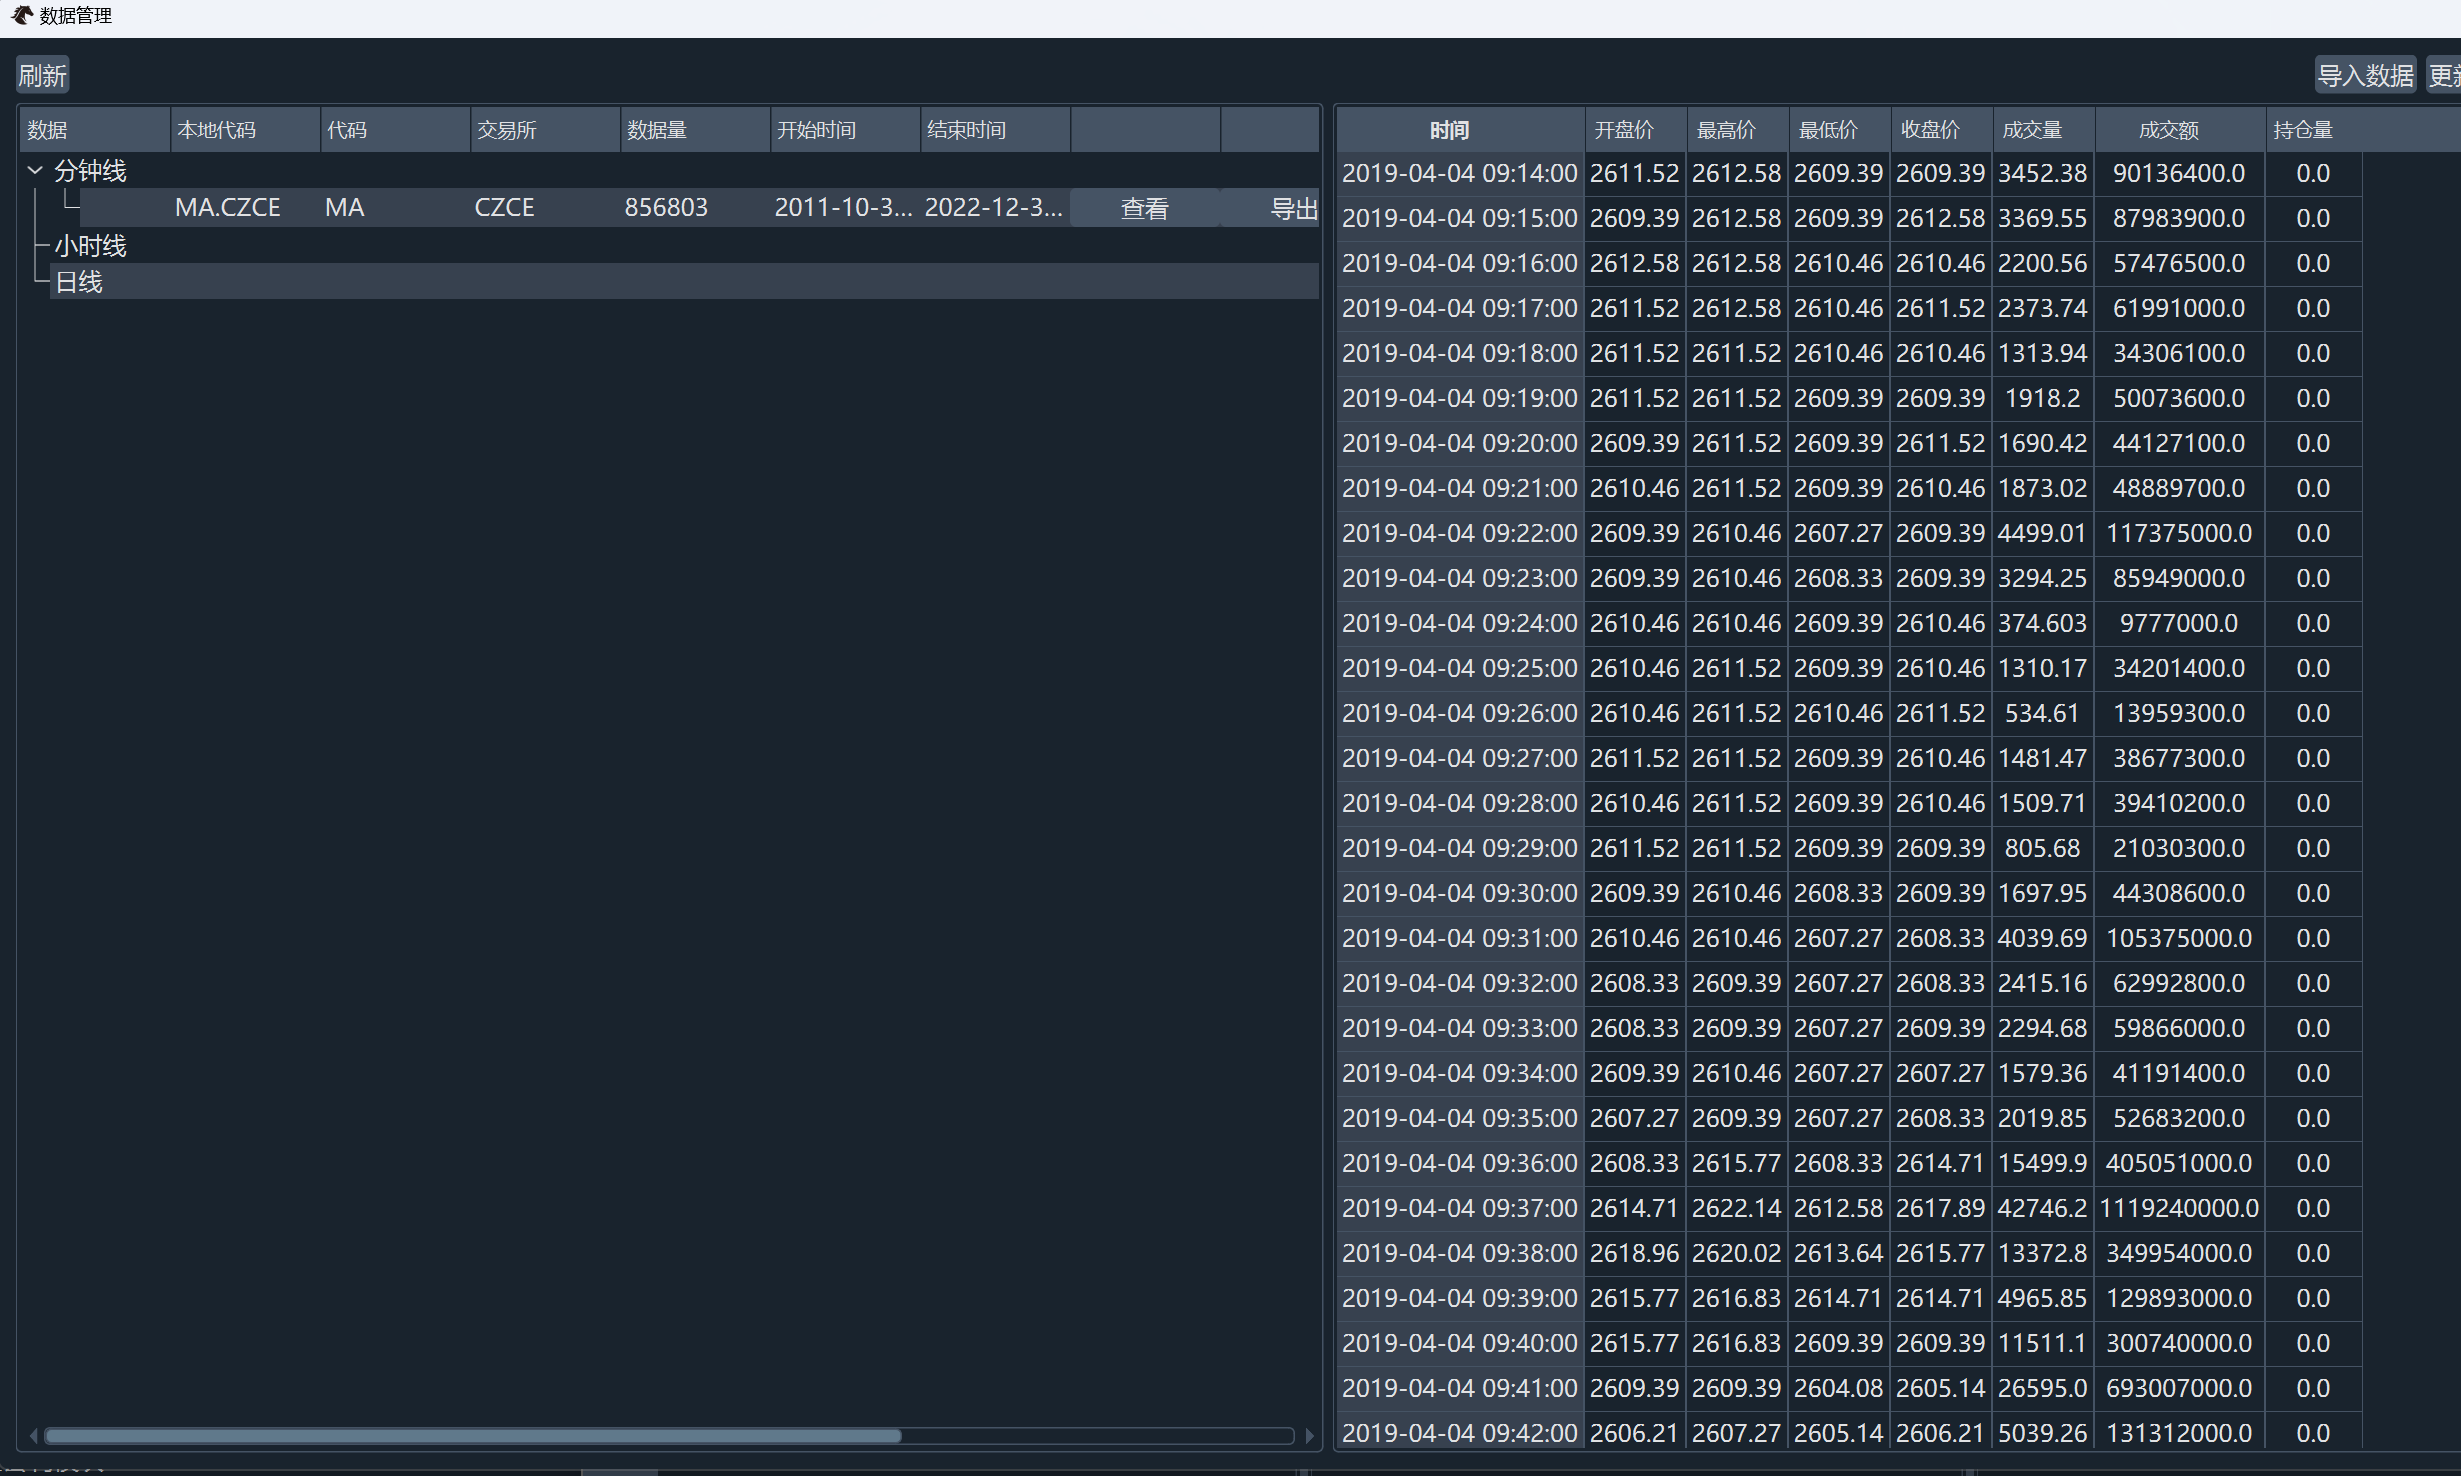
Task: Select the 数据管理 title bar icon
Action: 14,16
